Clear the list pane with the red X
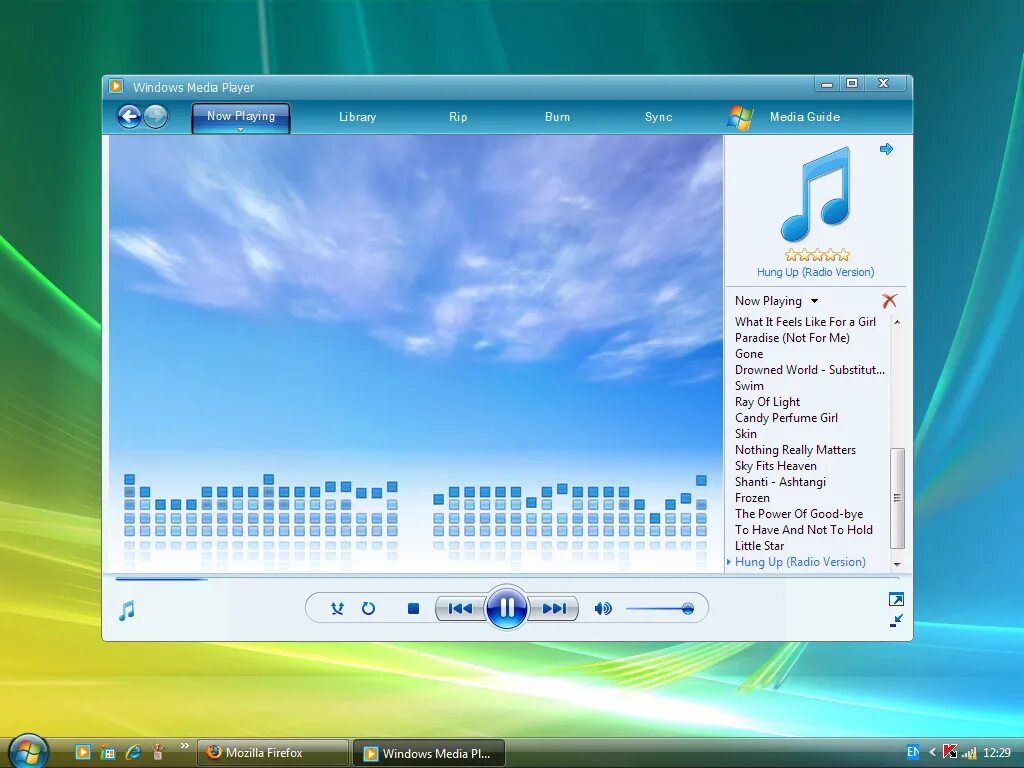 [x=889, y=300]
